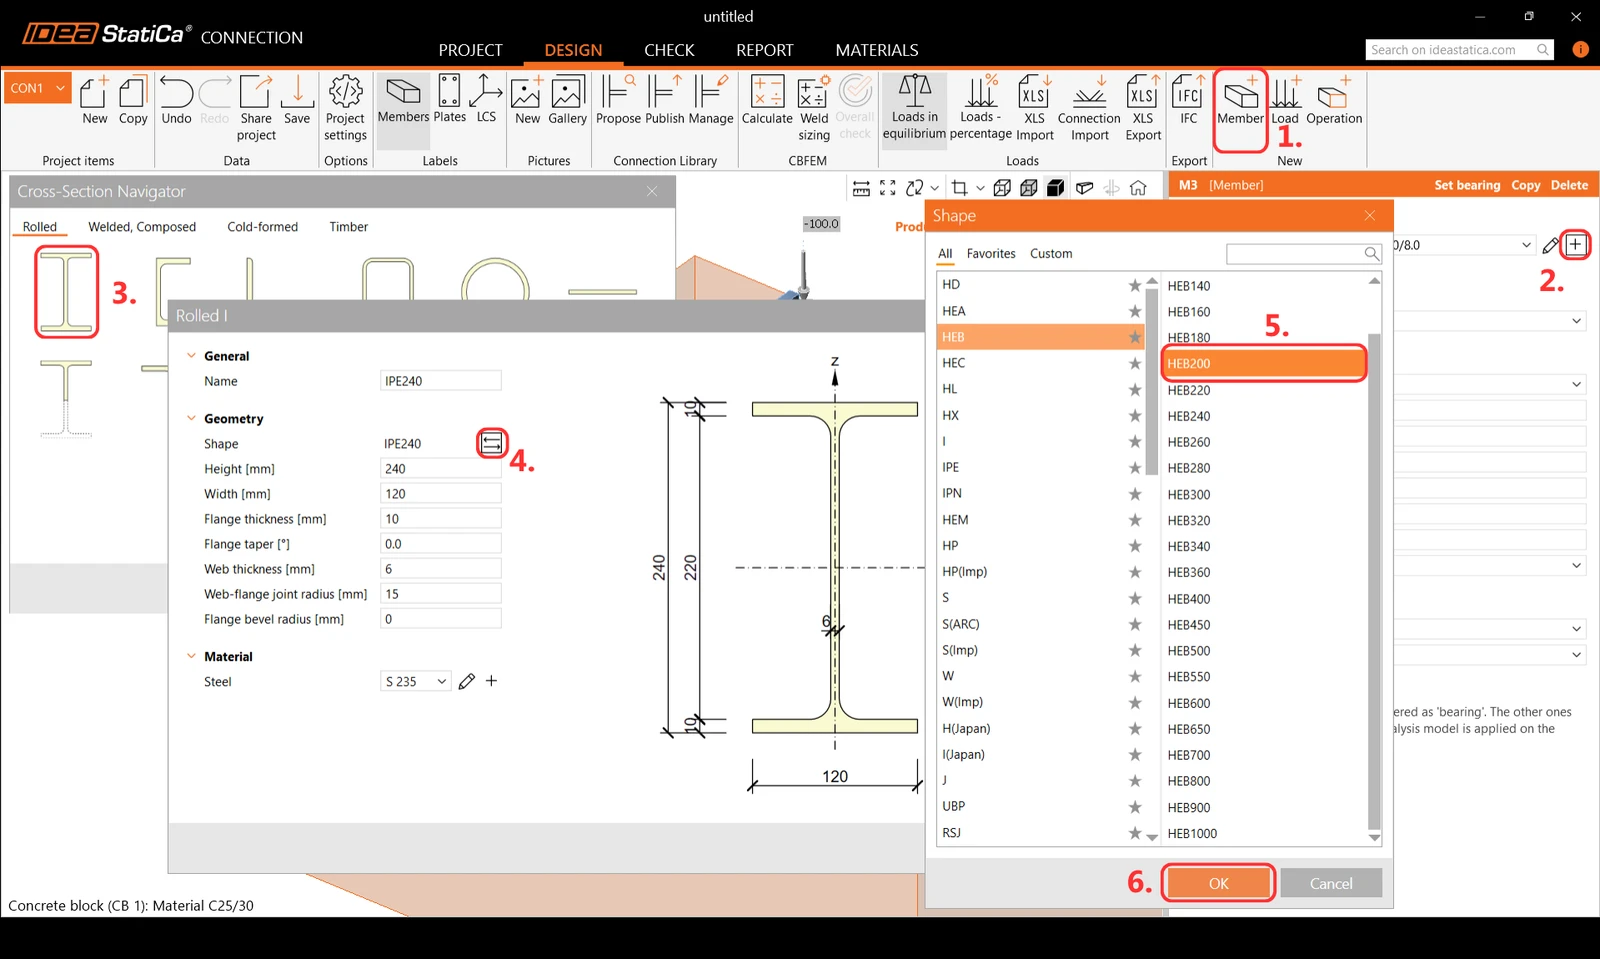
Task: Open the REPORT tab
Action: 764,50
